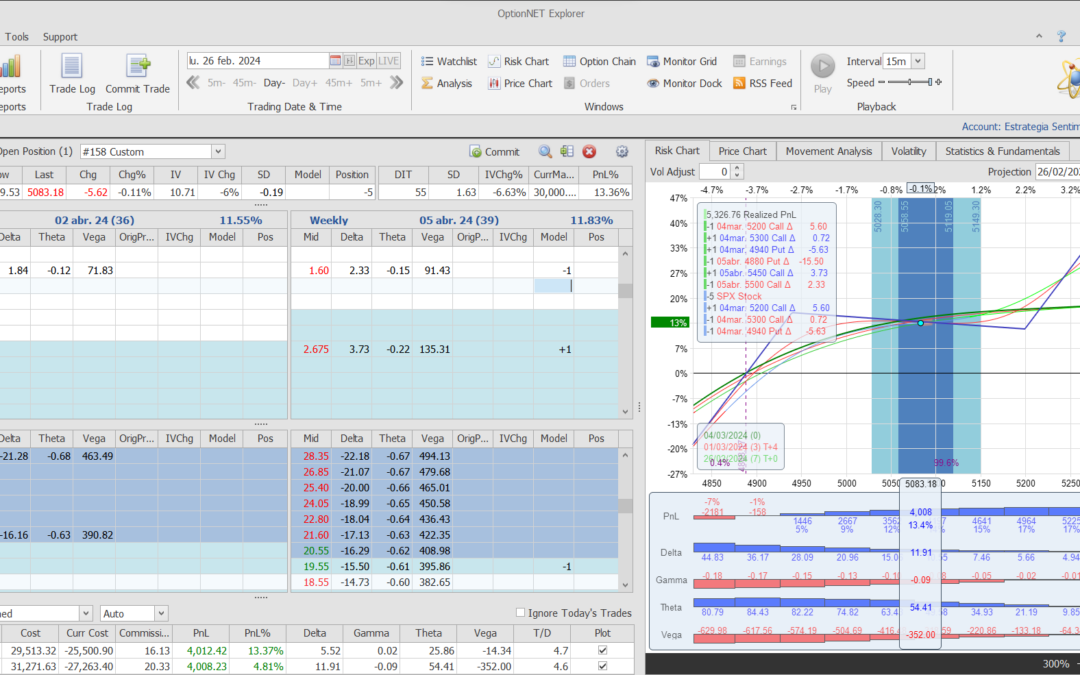Image resolution: width=1080 pixels, height=675 pixels.
Task: Open the Option Chain window
Action: click(x=599, y=62)
